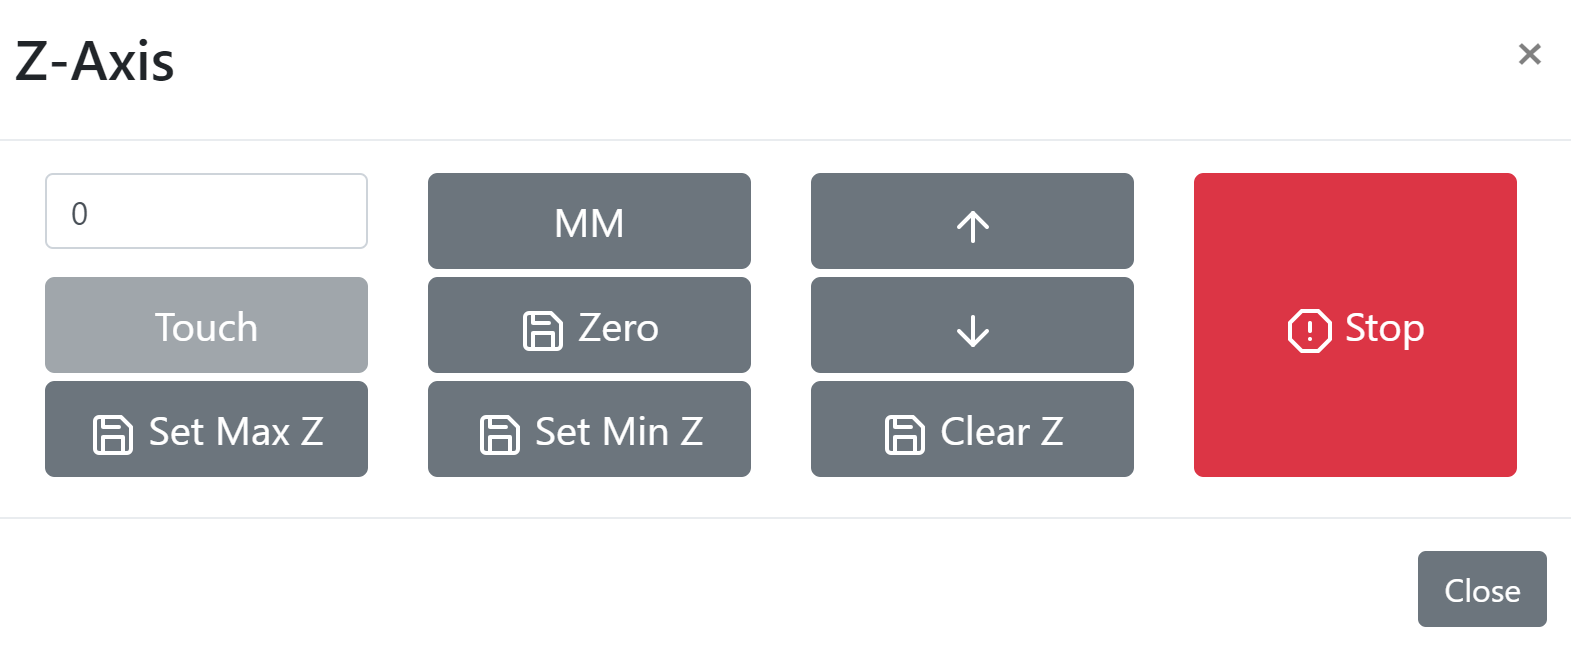Click Clear Z to reset stored limits

click(971, 430)
